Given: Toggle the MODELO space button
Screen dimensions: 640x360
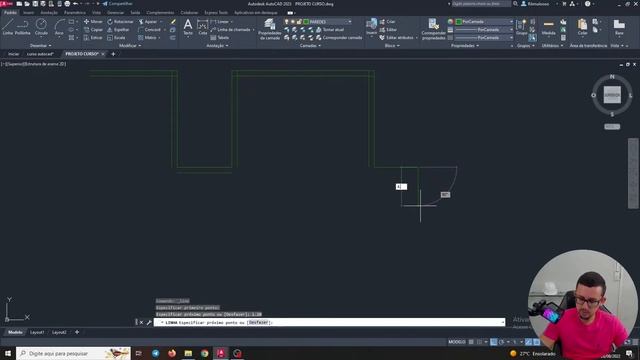Looking at the screenshot, I should tap(457, 342).
